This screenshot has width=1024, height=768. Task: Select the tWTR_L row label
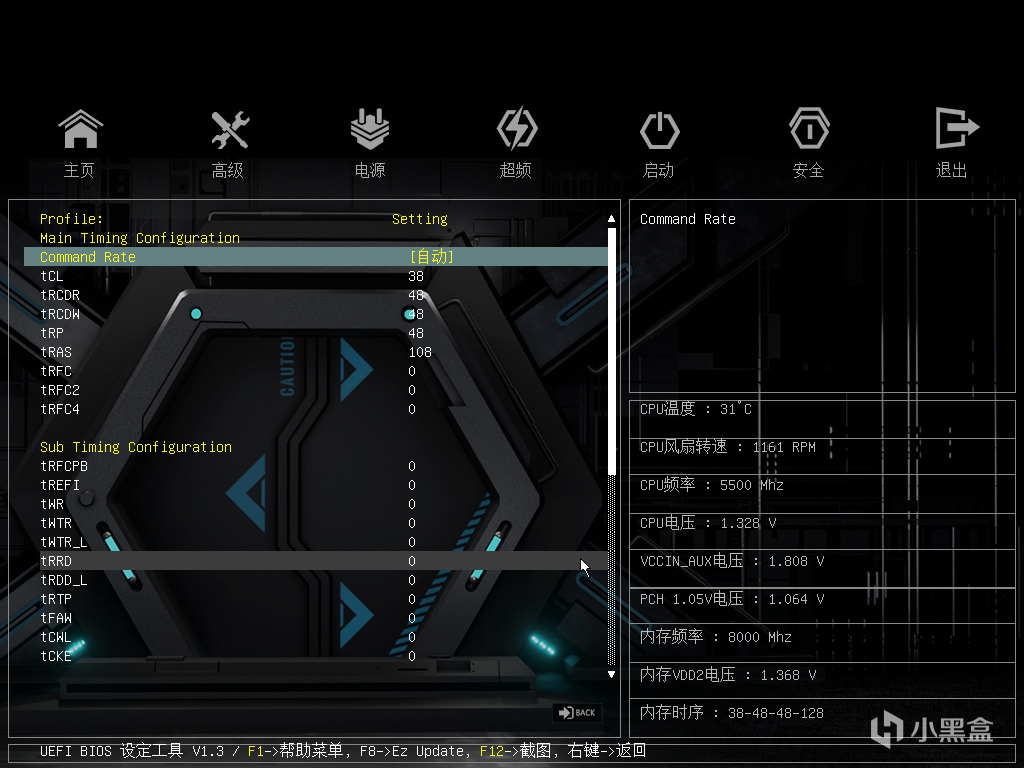coord(64,542)
